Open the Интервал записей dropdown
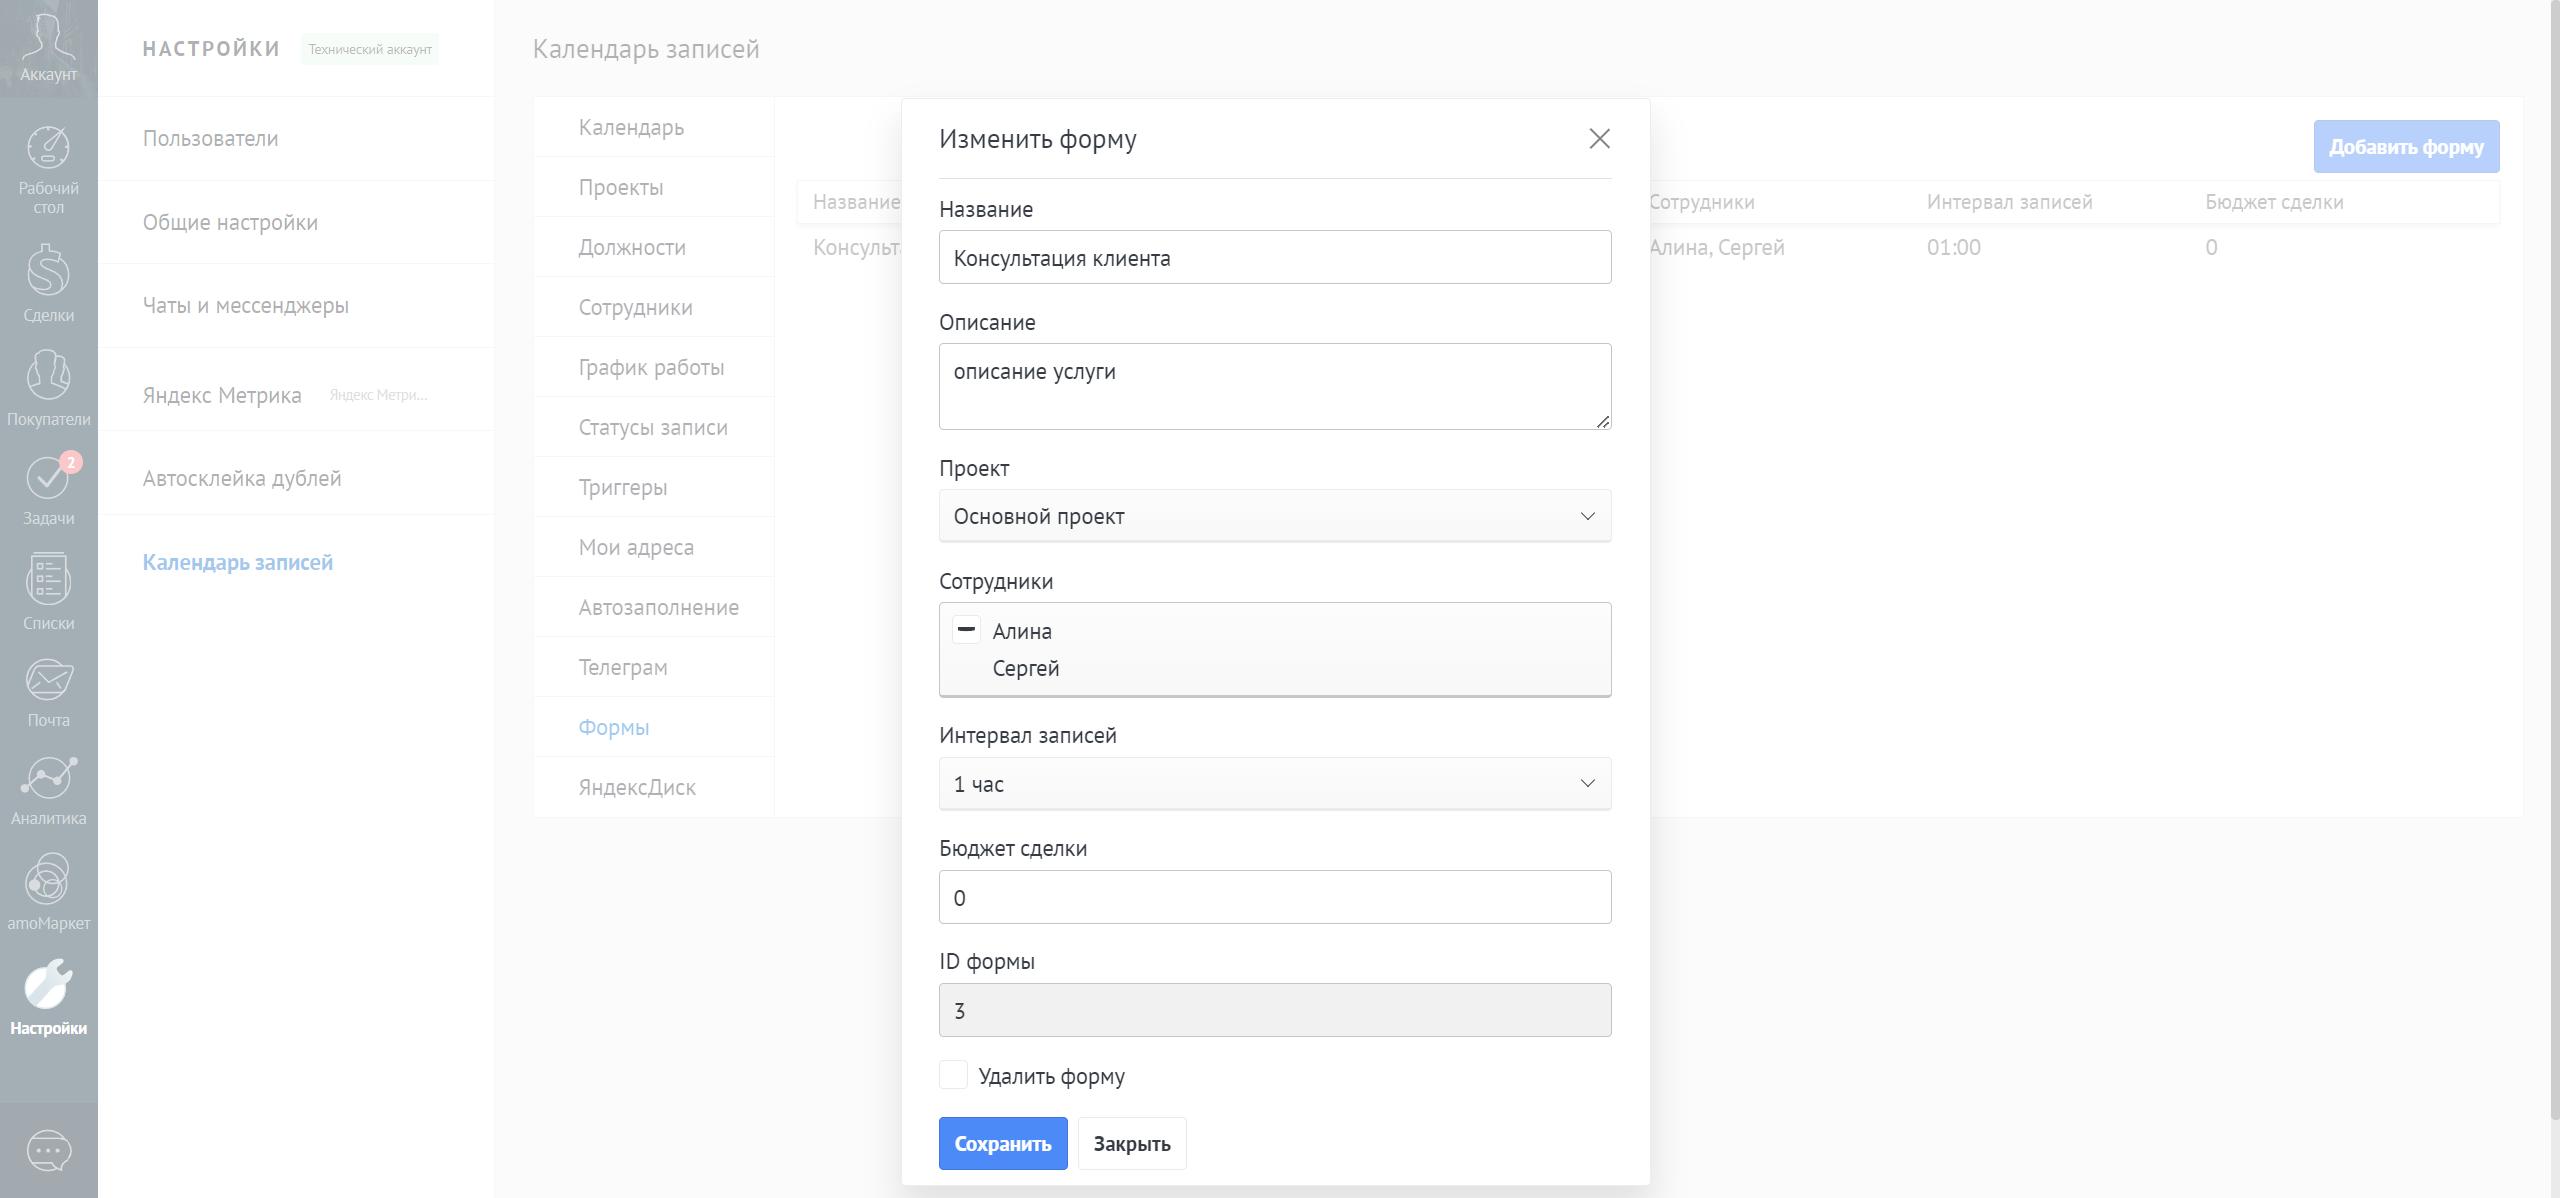Viewport: 2560px width, 1198px height. pos(1274,784)
